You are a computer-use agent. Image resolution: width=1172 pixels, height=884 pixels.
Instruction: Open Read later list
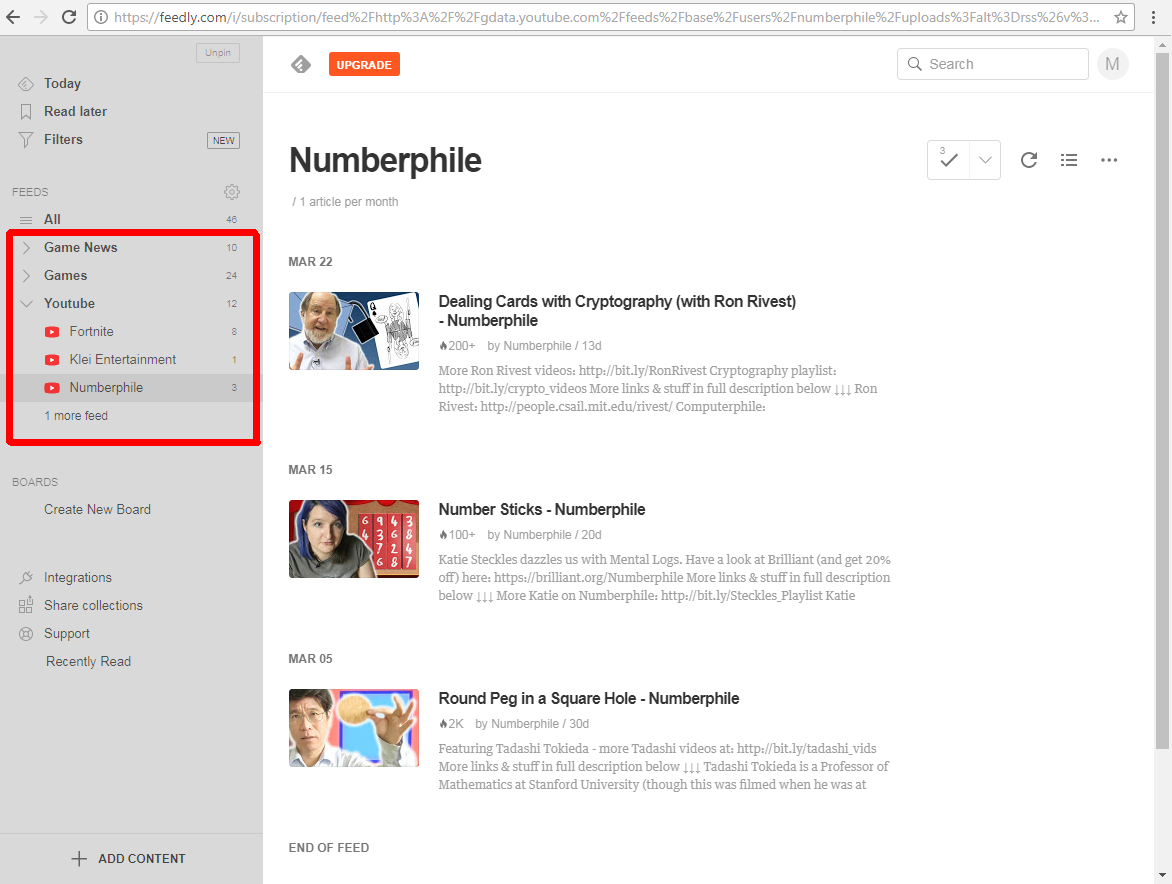pos(75,111)
